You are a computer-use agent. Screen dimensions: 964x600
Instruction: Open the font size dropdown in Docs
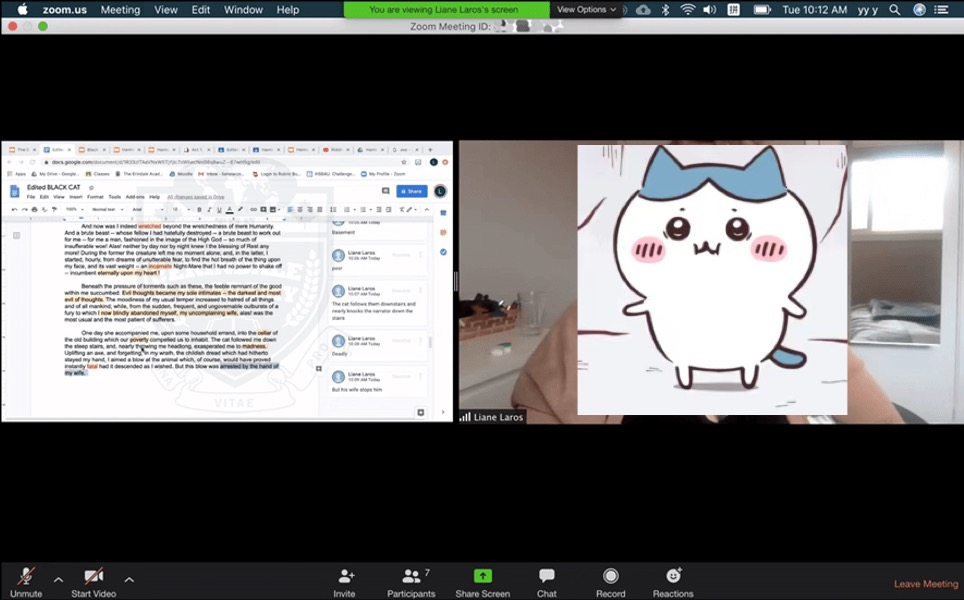tap(181, 210)
